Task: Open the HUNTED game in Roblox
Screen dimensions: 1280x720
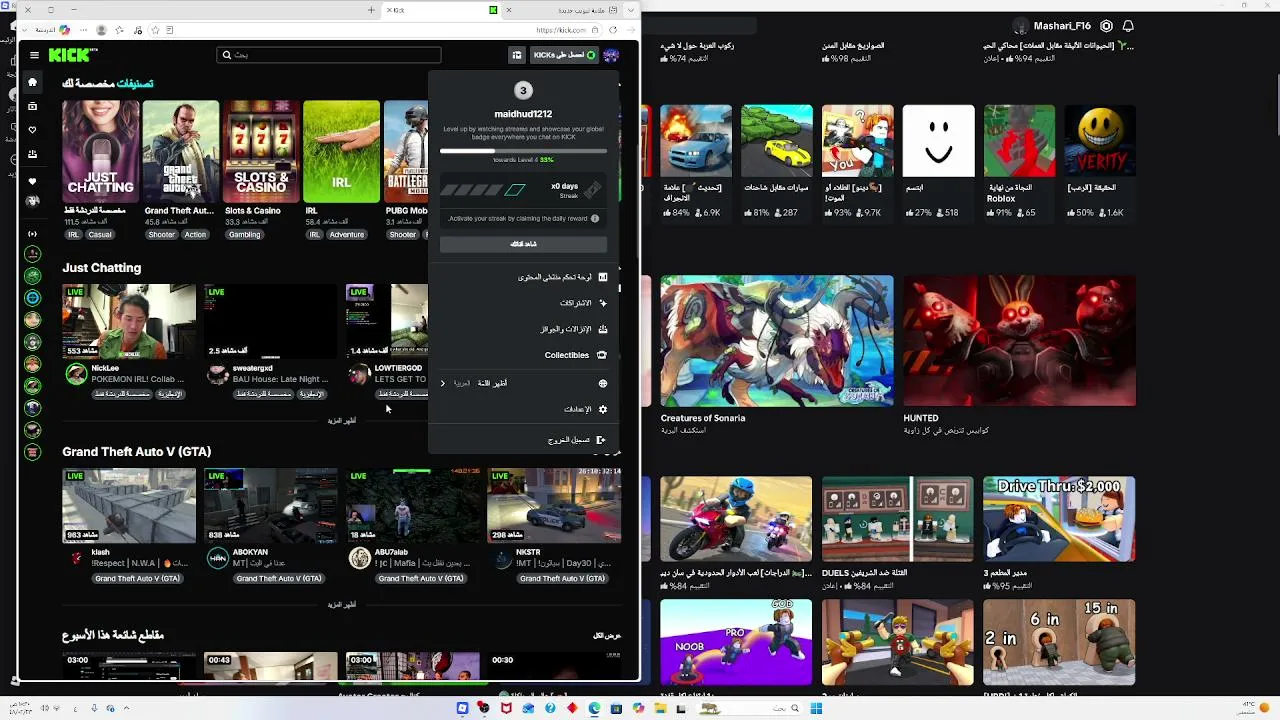Action: 1019,341
